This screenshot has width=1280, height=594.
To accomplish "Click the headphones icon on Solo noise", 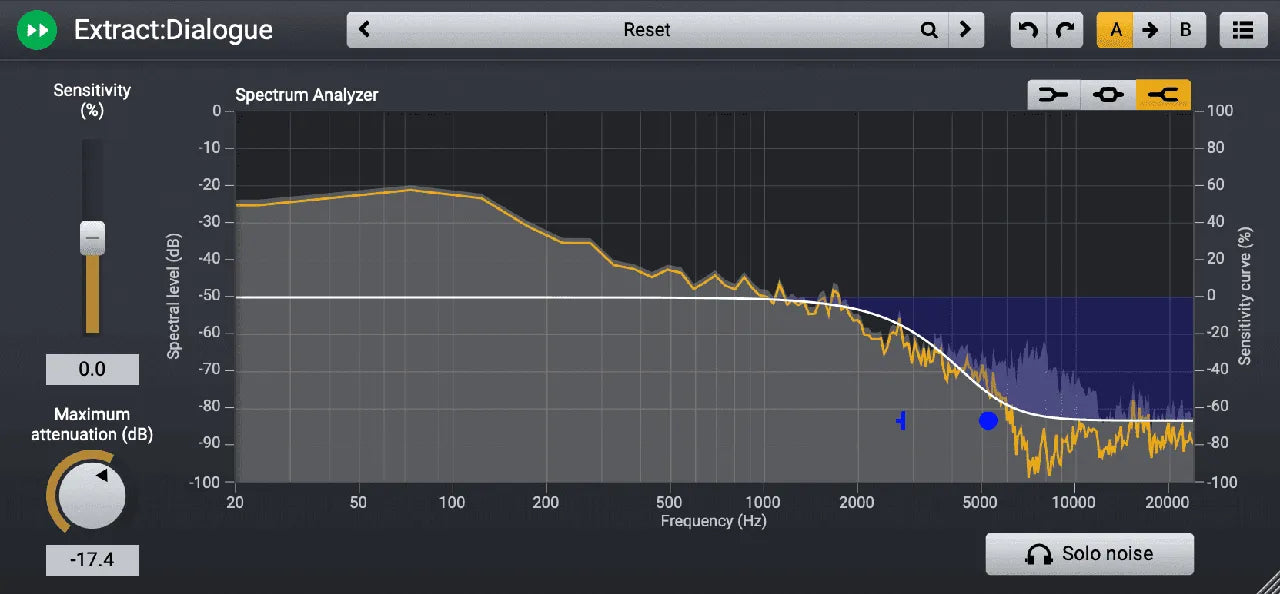I will pos(1040,553).
